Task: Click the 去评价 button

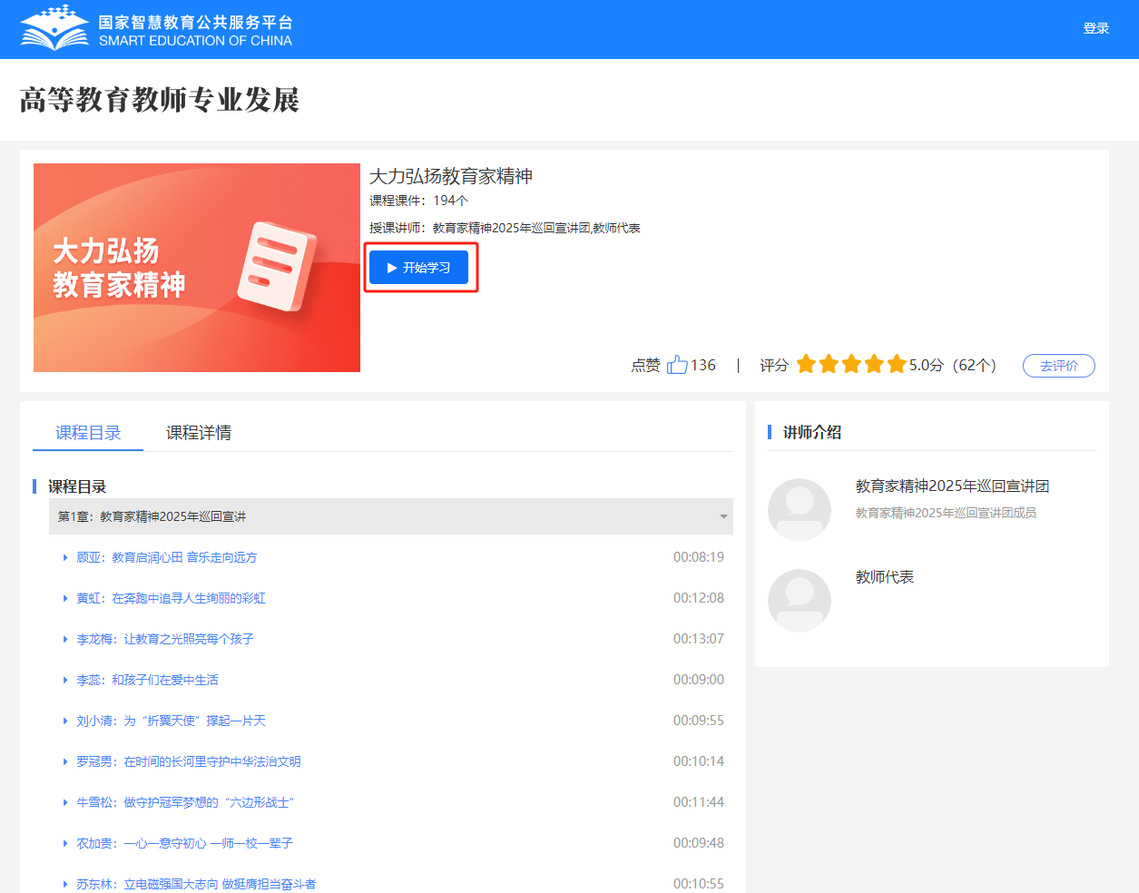Action: [x=1058, y=365]
